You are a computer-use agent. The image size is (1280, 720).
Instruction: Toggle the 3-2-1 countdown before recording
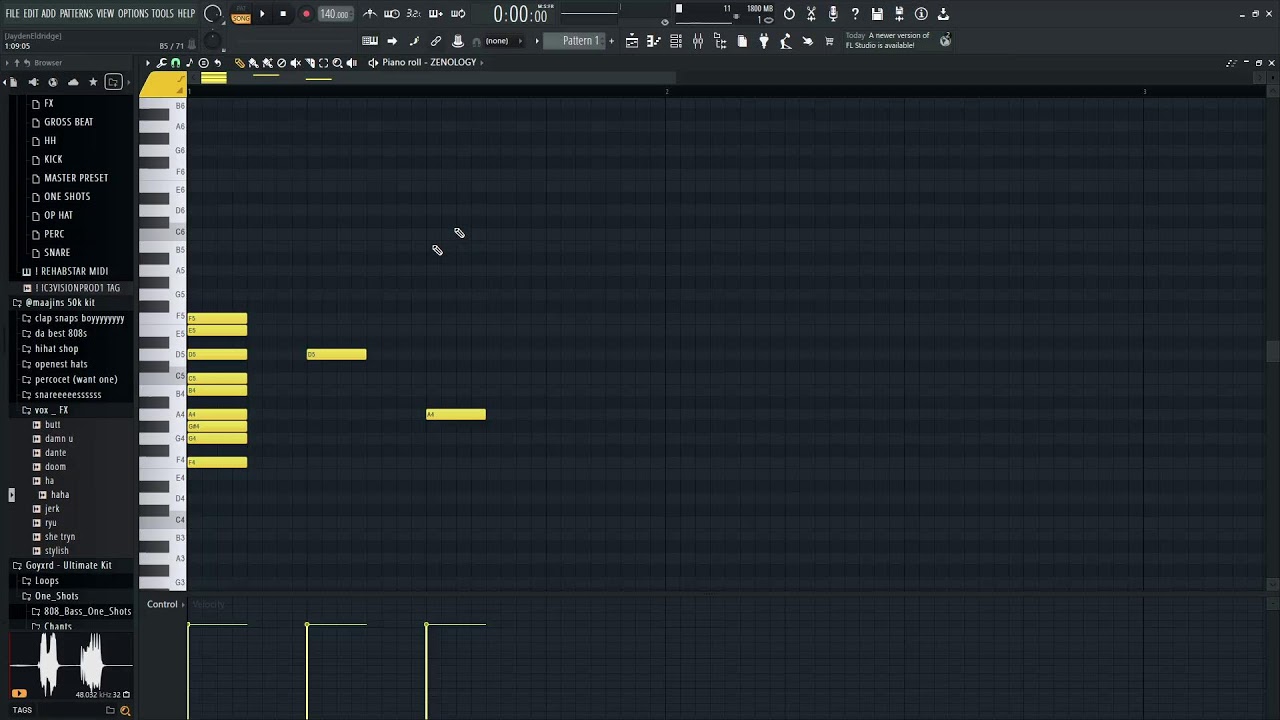pos(413,14)
